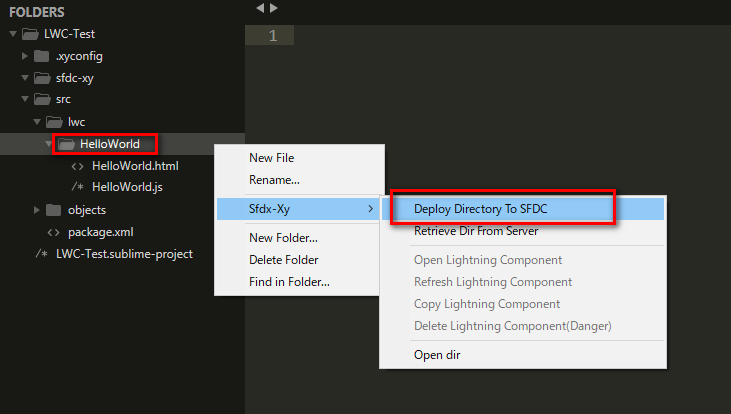Expand the objects folder arrow

click(36, 210)
